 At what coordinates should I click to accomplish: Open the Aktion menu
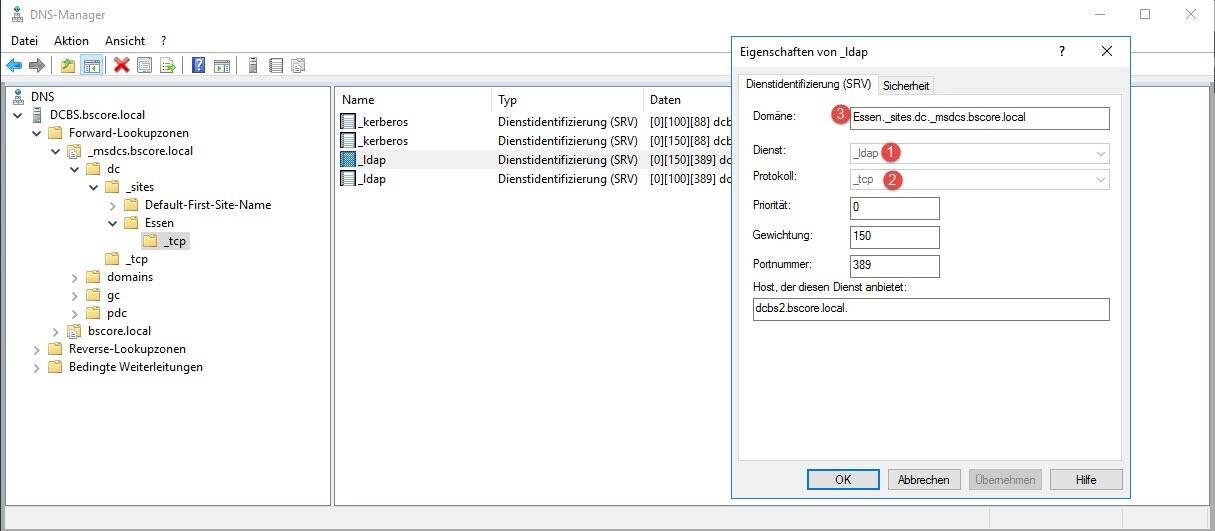71,41
